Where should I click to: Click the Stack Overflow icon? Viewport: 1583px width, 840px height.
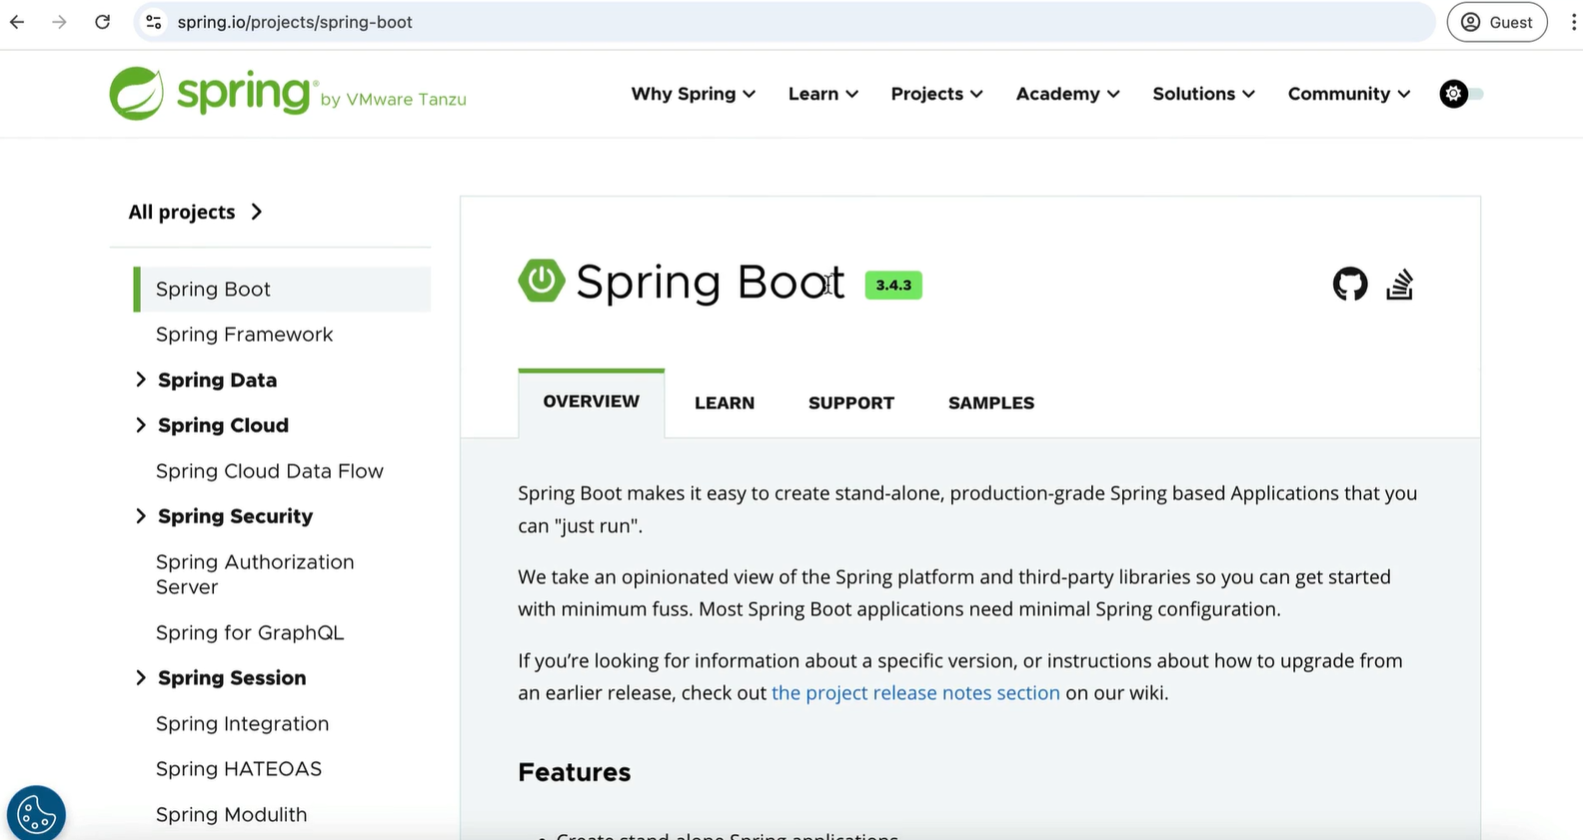(x=1399, y=284)
